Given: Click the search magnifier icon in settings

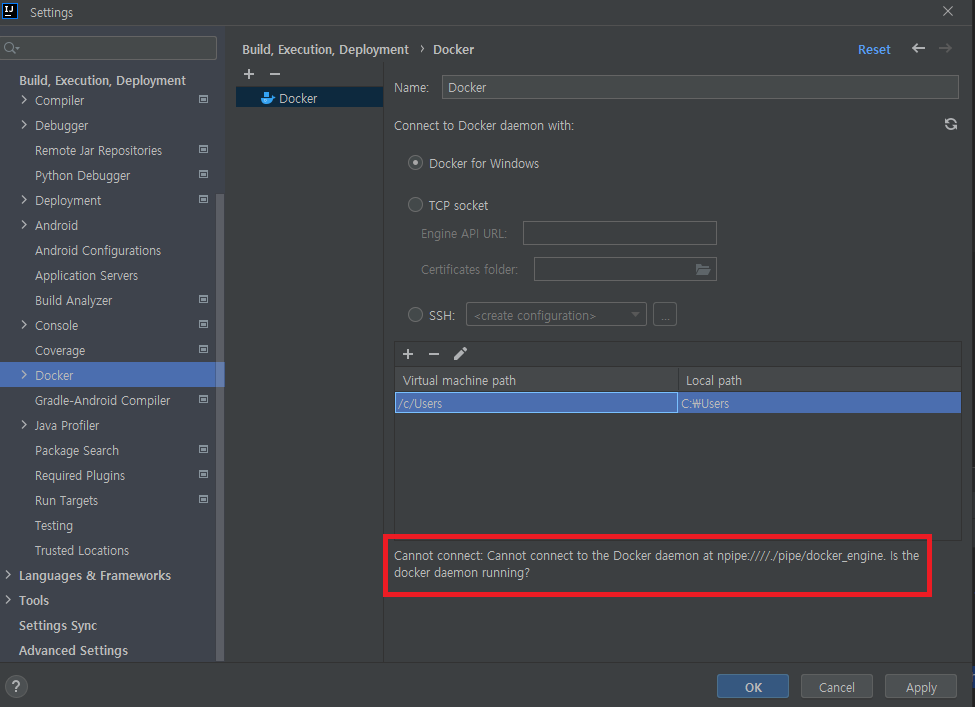Looking at the screenshot, I should tap(11, 48).
